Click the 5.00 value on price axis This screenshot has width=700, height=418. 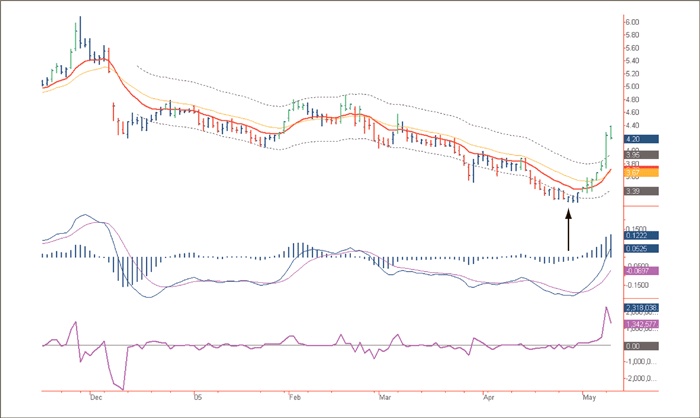point(632,86)
